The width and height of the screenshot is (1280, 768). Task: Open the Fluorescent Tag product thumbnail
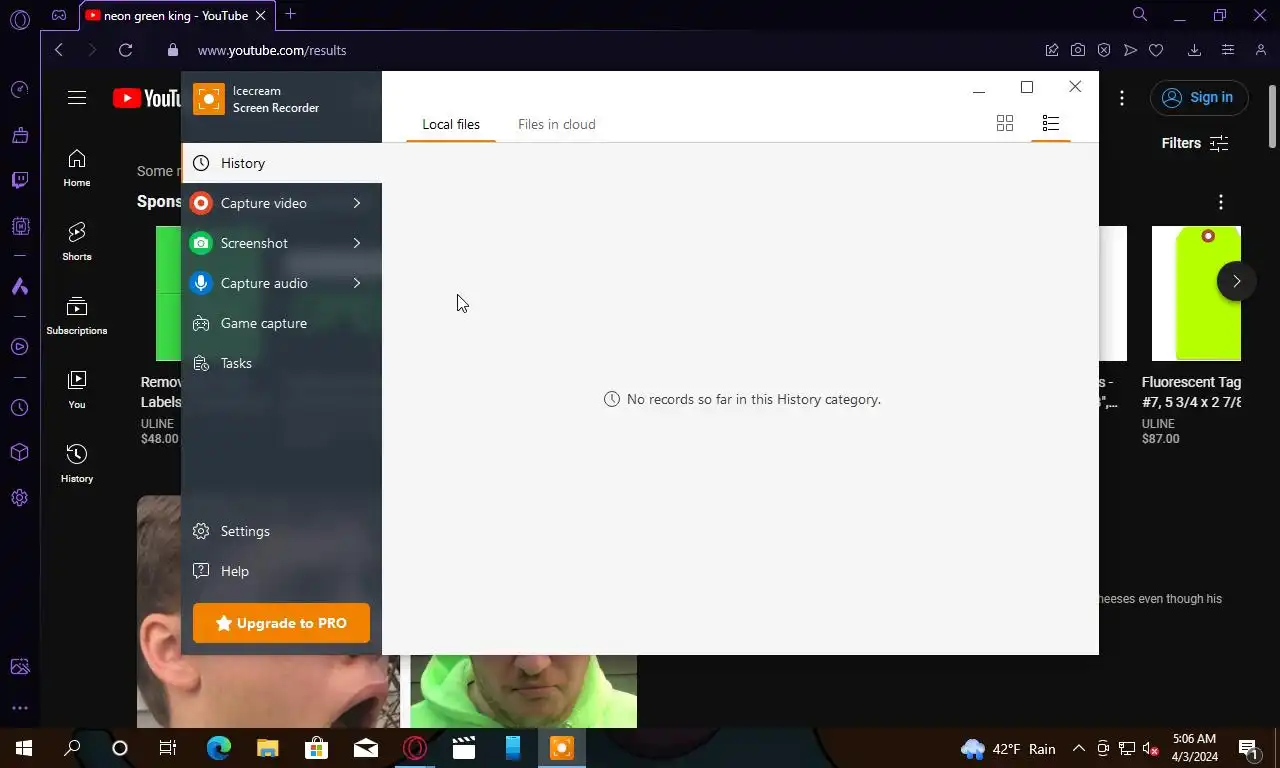coord(1196,293)
